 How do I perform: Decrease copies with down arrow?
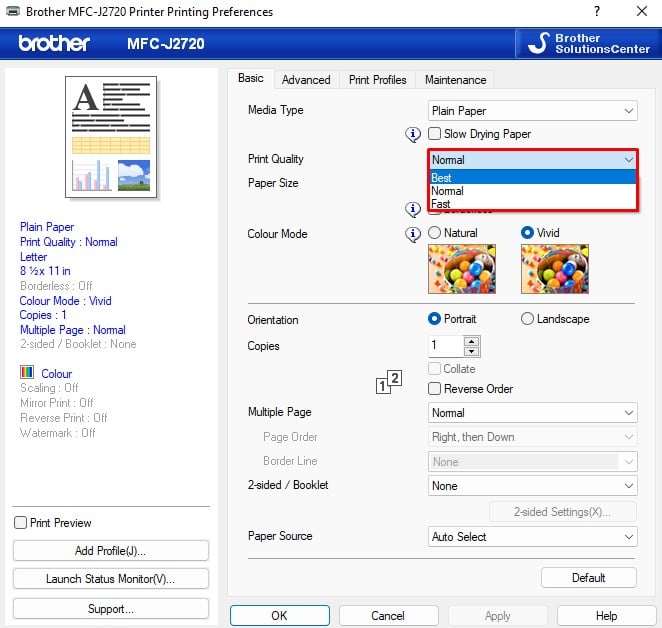coord(471,351)
